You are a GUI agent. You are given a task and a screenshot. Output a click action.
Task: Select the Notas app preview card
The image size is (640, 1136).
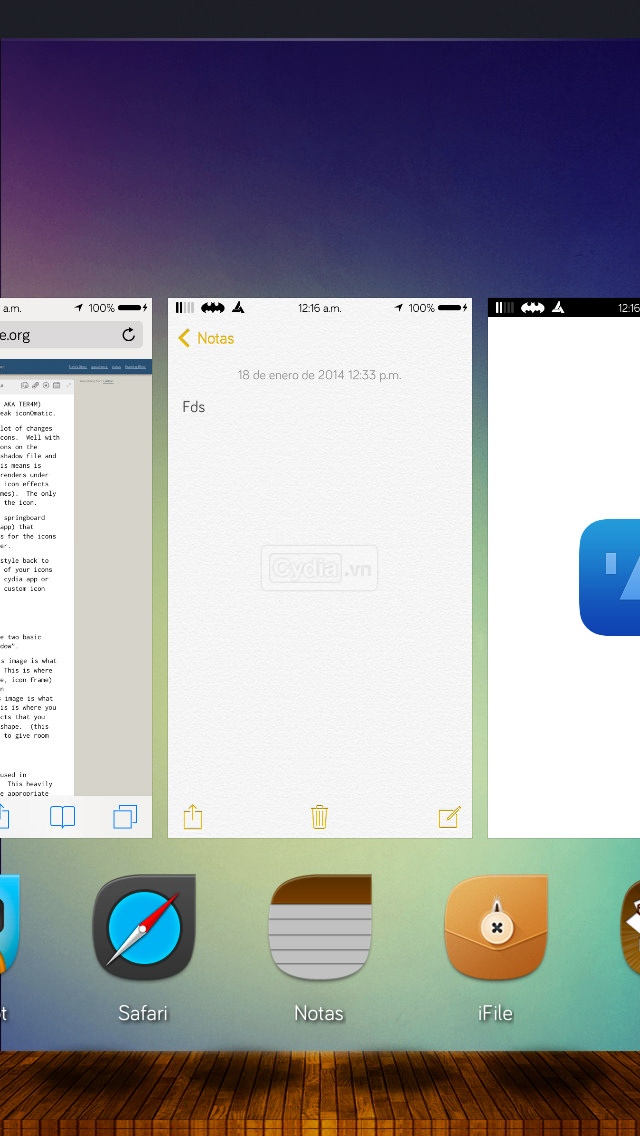(320, 568)
